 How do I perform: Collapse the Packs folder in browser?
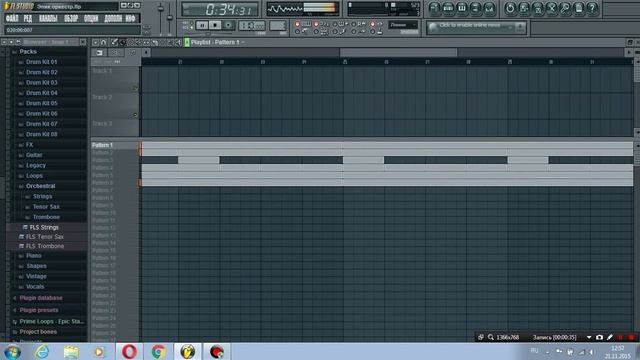[x=28, y=52]
